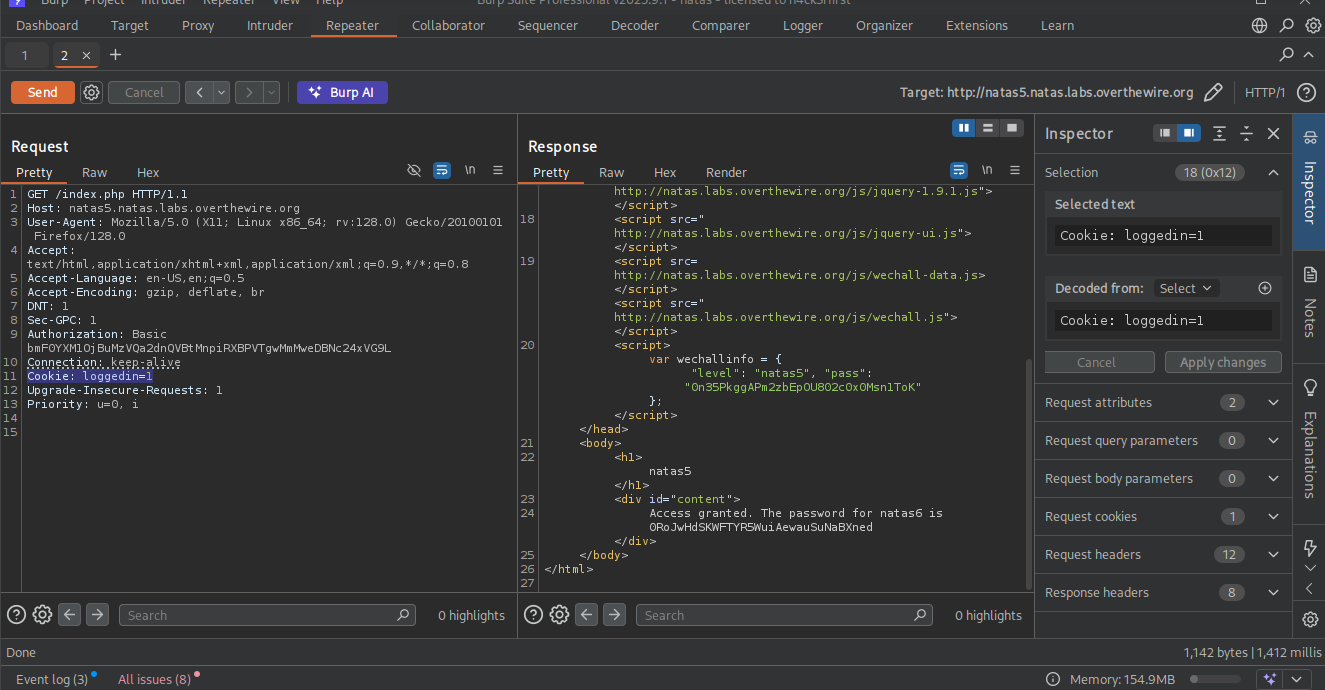
Task: Select side-by-side request/response layout
Action: 964,128
